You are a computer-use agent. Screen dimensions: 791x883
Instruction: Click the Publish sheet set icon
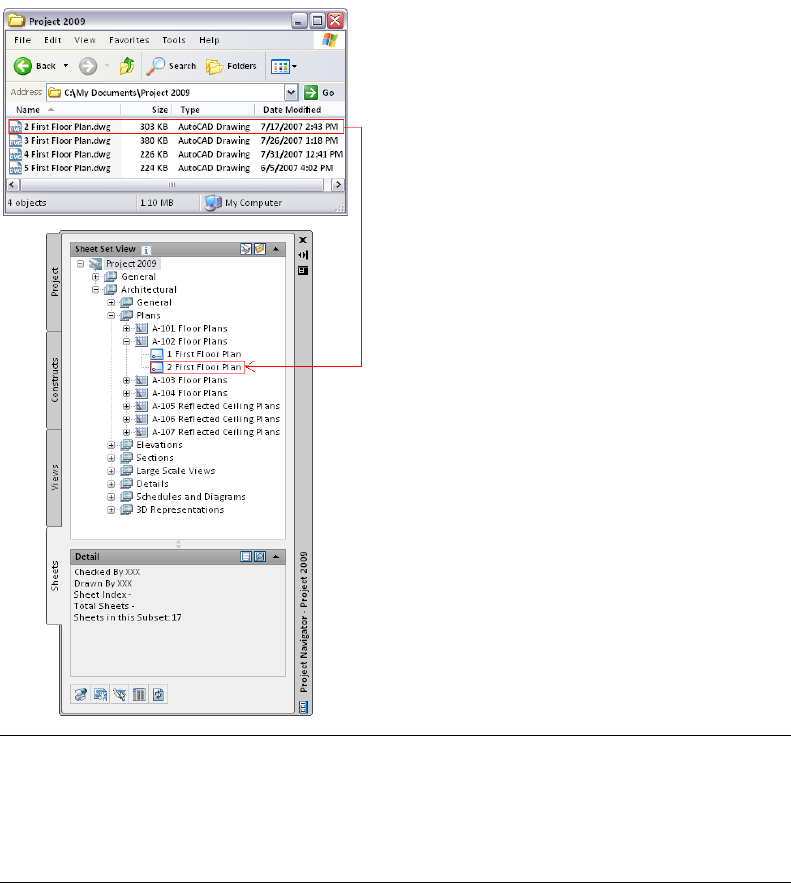(x=81, y=694)
